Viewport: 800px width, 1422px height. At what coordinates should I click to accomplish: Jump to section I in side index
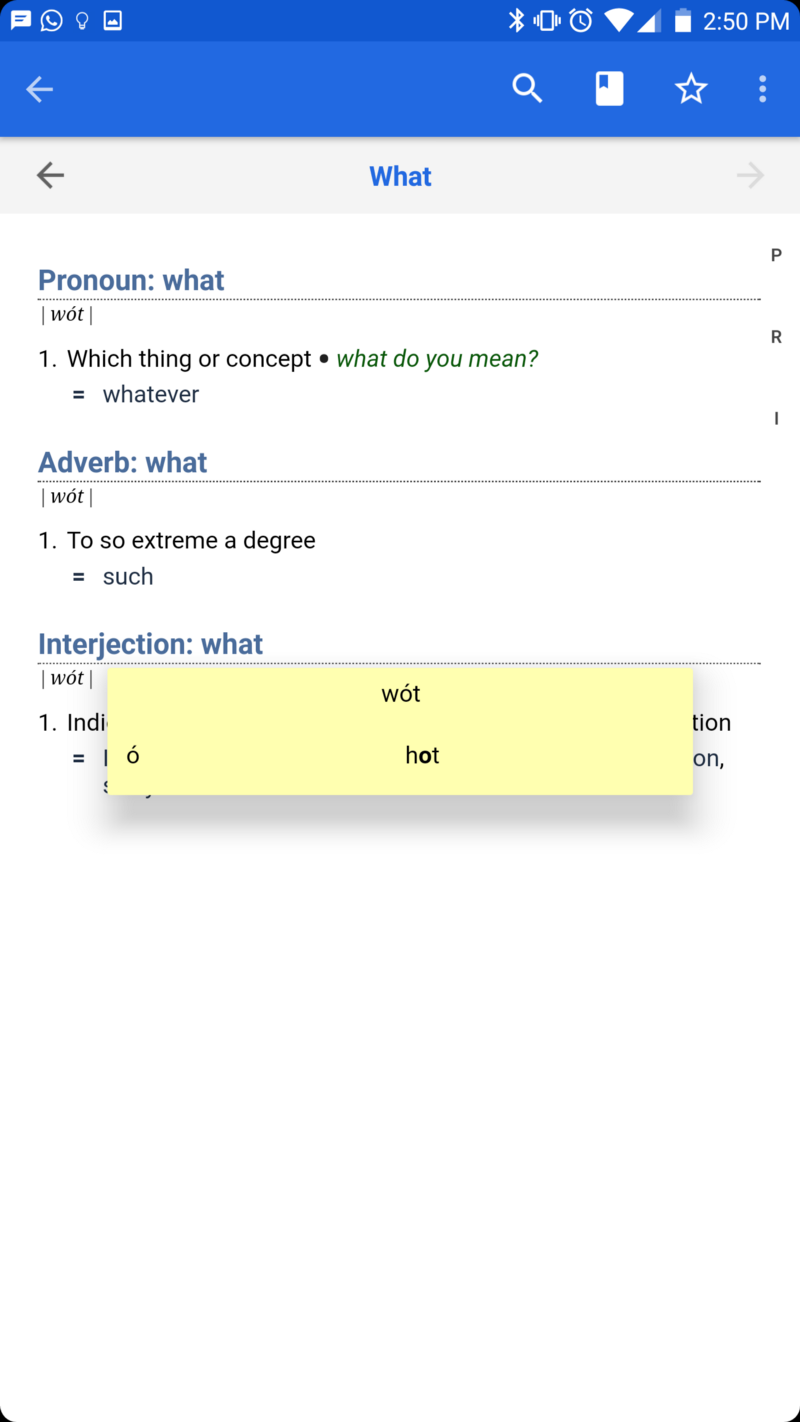click(x=776, y=419)
